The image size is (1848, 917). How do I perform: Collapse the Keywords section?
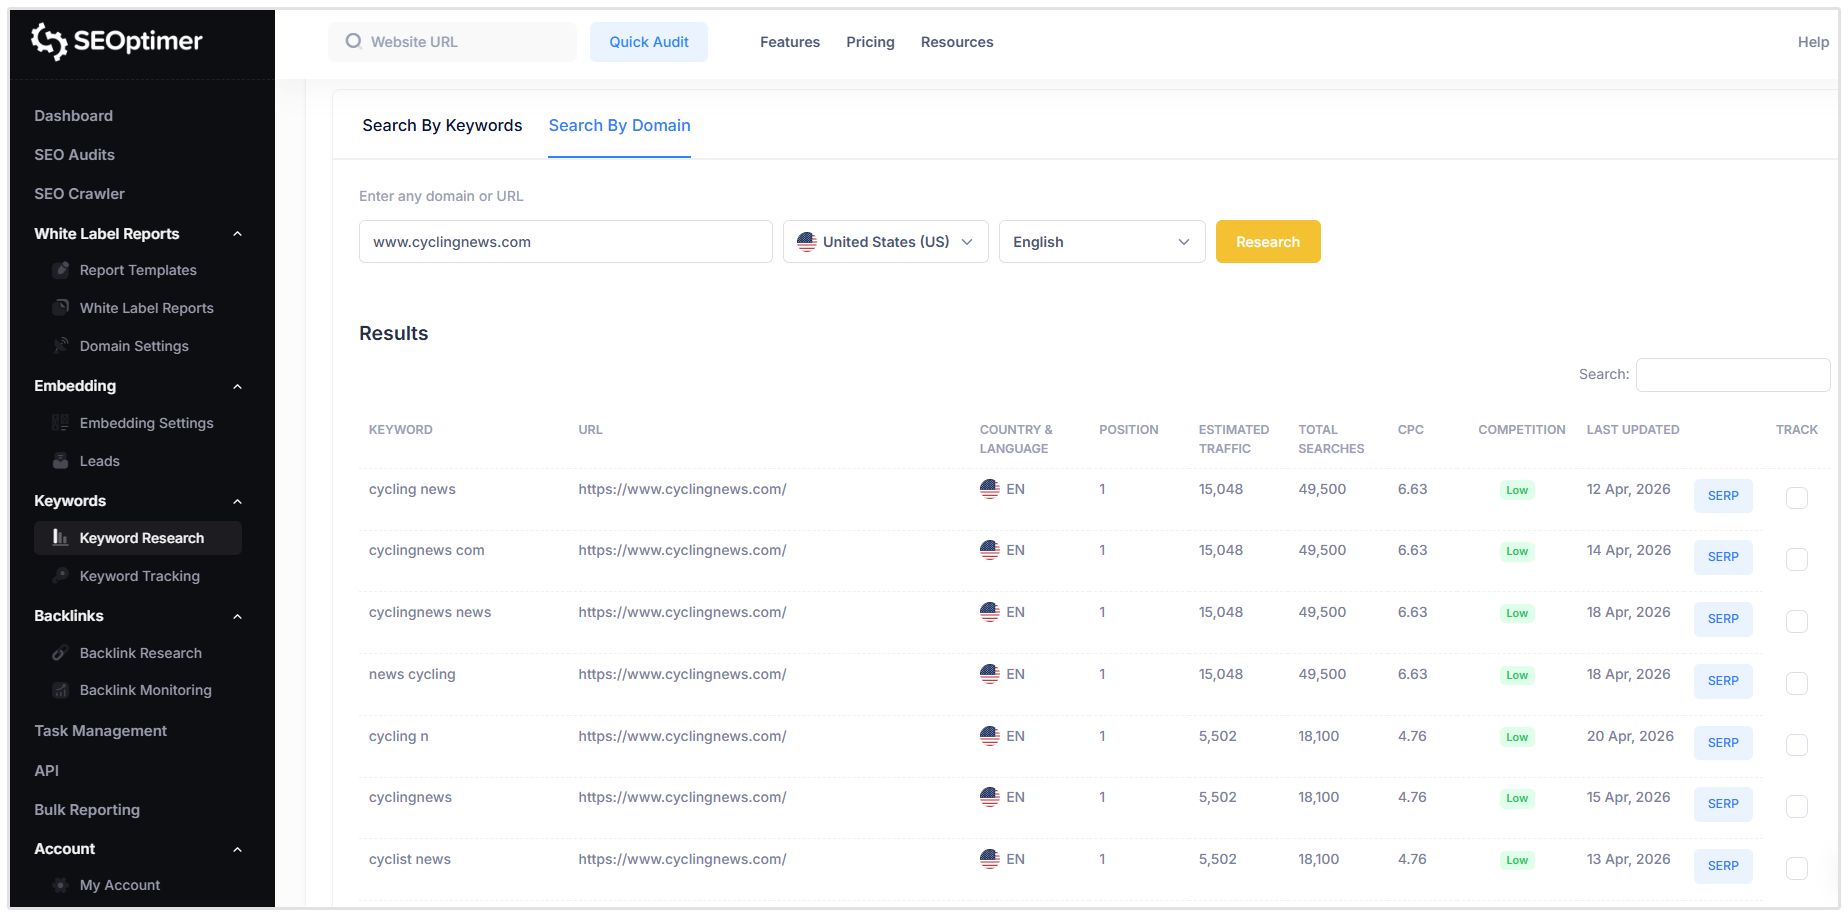pyautogui.click(x=238, y=501)
